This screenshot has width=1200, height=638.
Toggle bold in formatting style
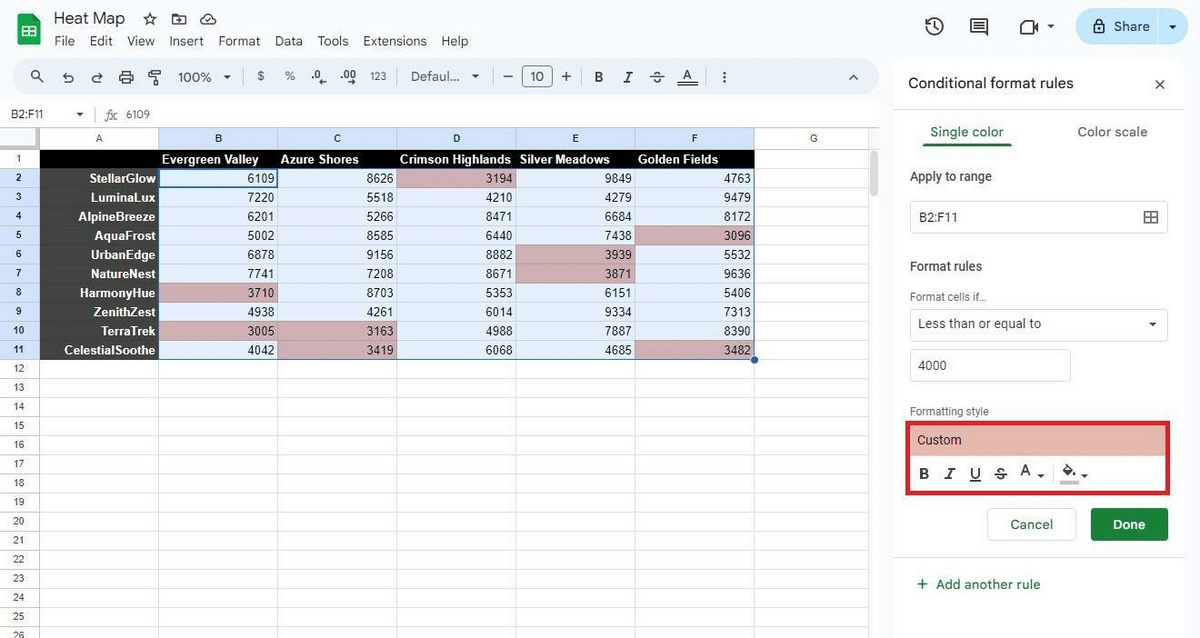tap(924, 474)
